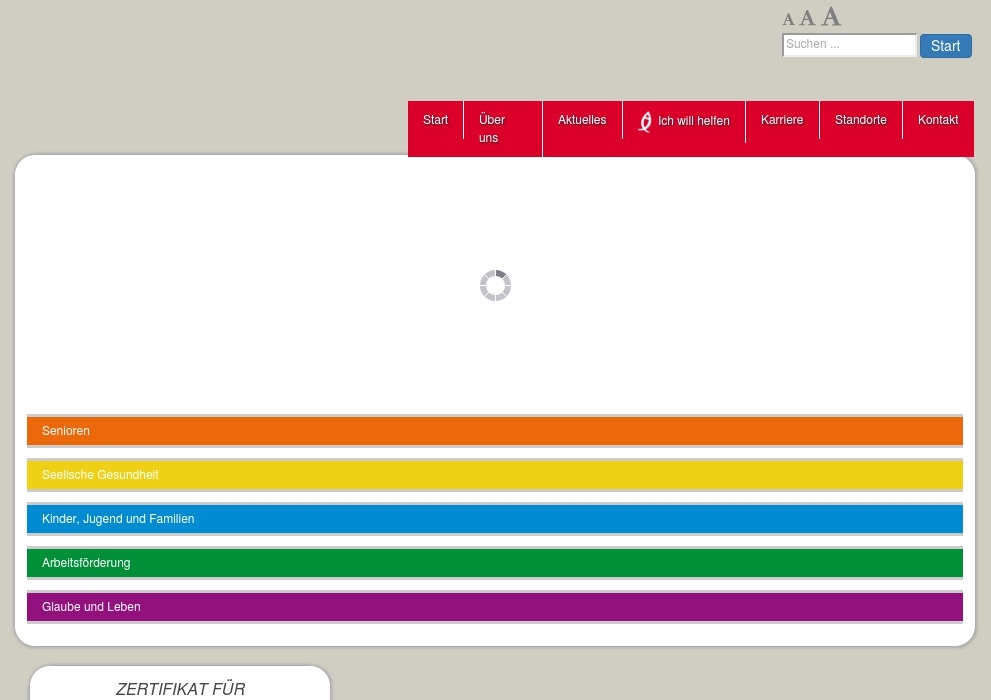This screenshot has width=991, height=700.
Task: Expand the purple Glaube und Leben bar
Action: 494,607
